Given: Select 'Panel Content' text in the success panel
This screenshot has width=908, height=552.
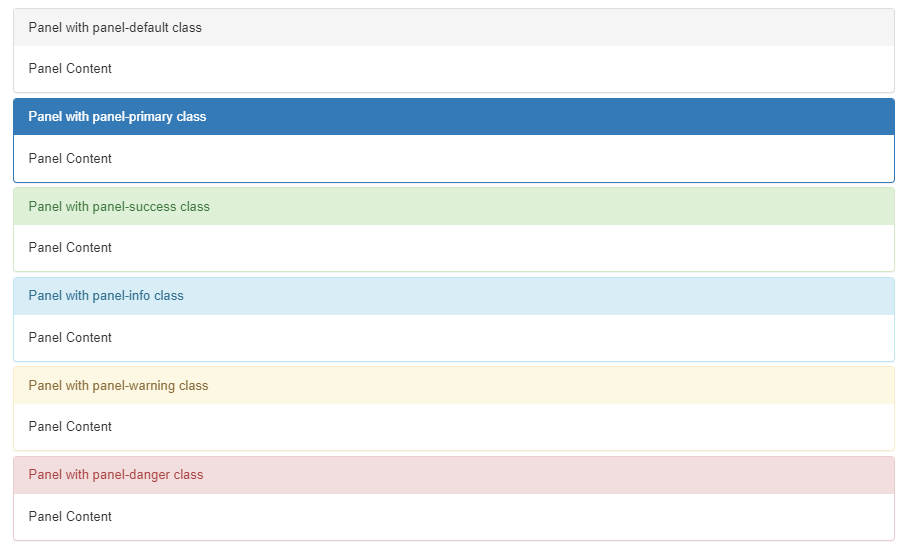Looking at the screenshot, I should [70, 247].
